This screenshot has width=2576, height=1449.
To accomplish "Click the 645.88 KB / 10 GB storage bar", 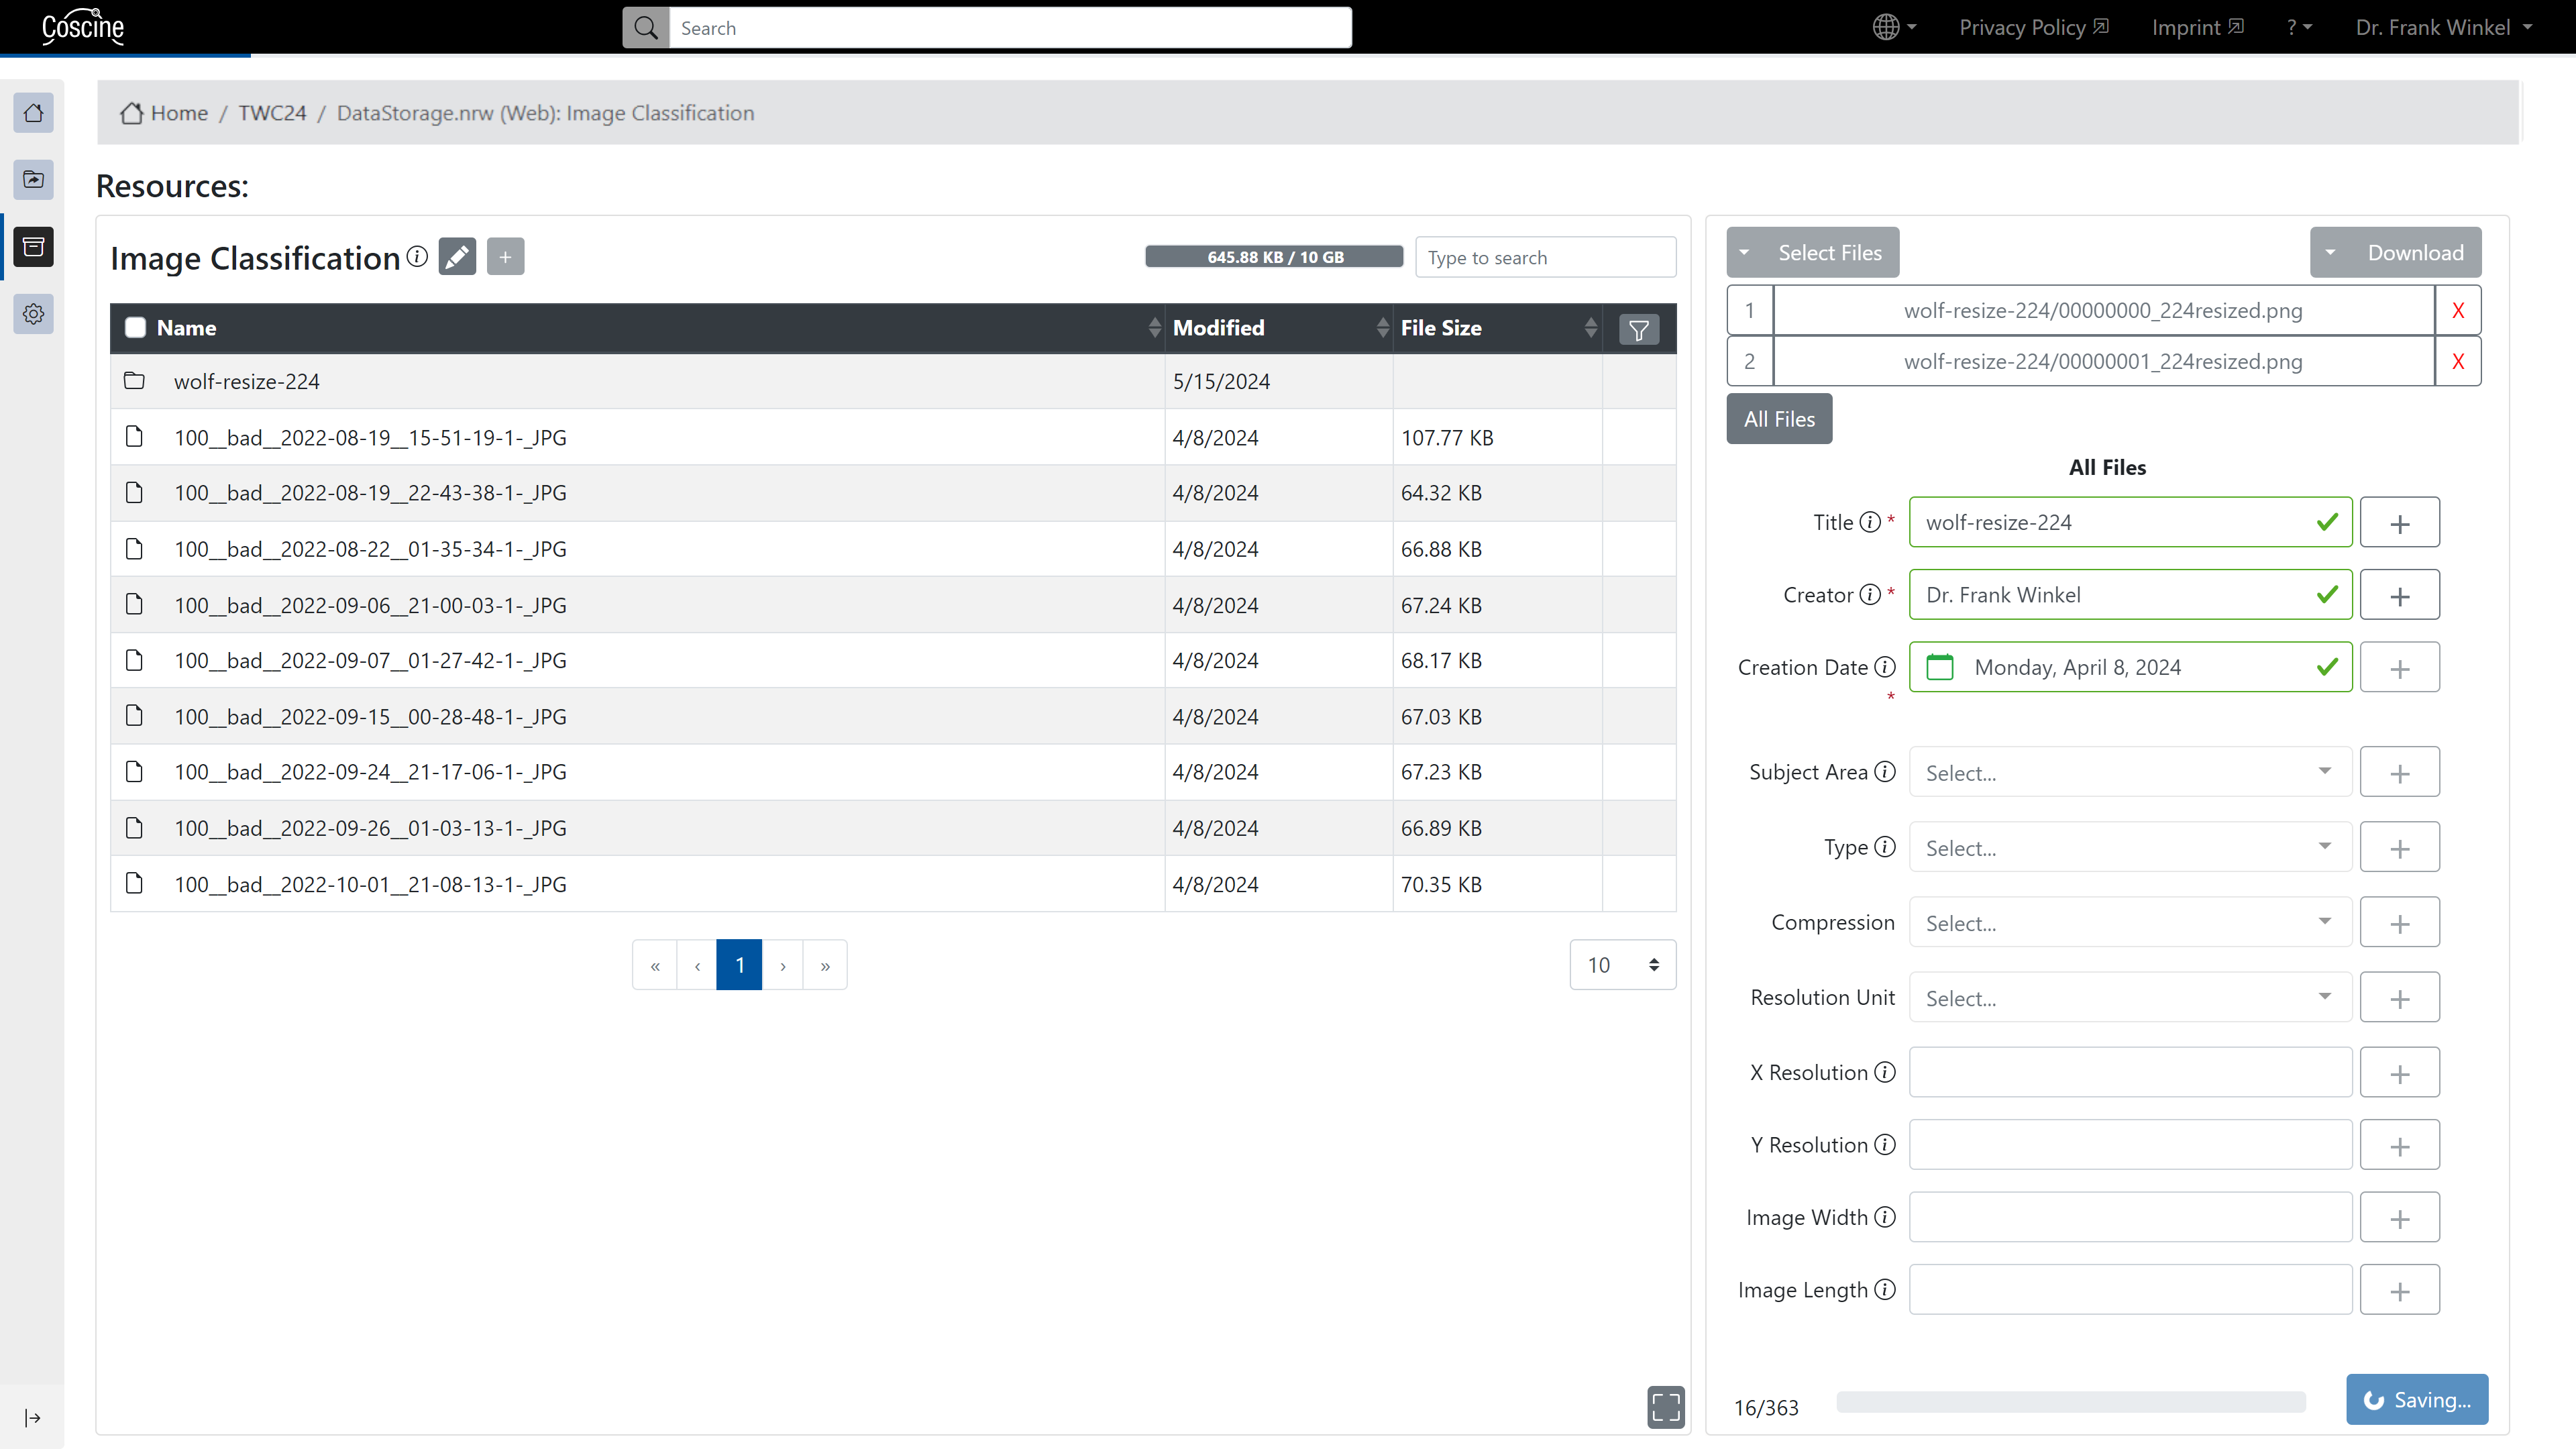I will 1274,257.
